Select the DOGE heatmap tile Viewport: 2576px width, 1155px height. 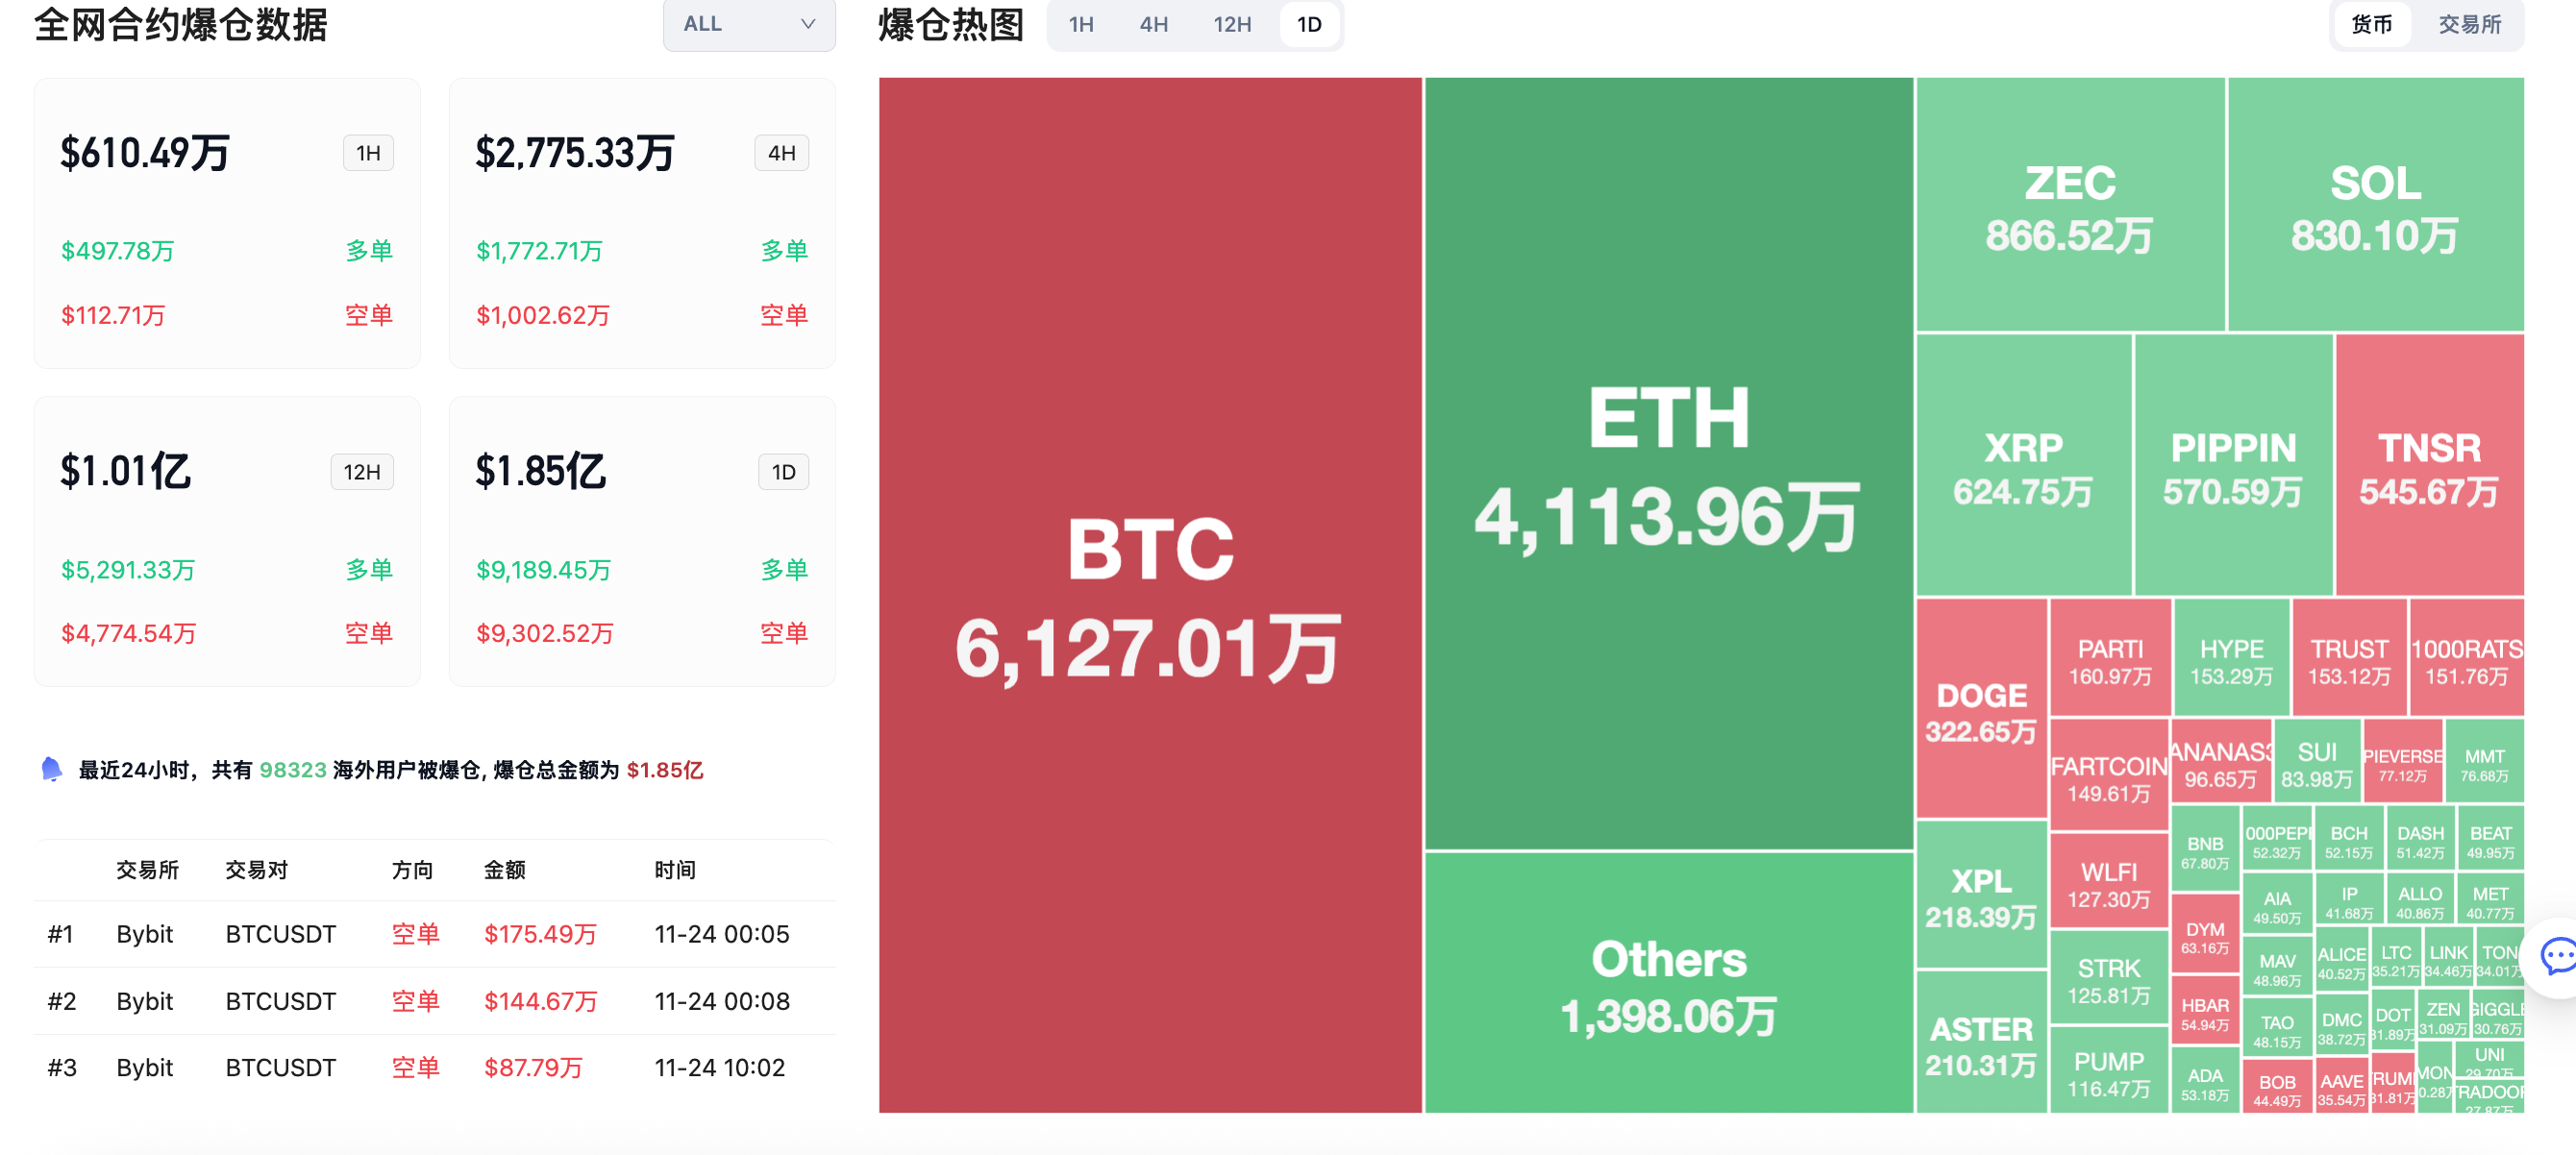tap(1980, 709)
